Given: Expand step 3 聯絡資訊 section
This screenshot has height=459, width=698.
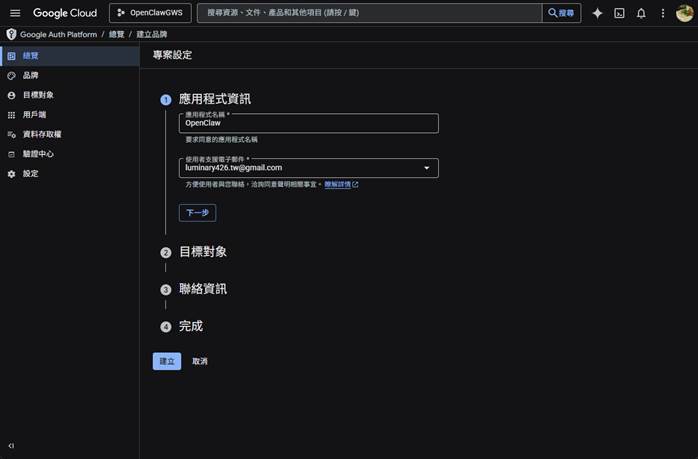Looking at the screenshot, I should tap(202, 289).
